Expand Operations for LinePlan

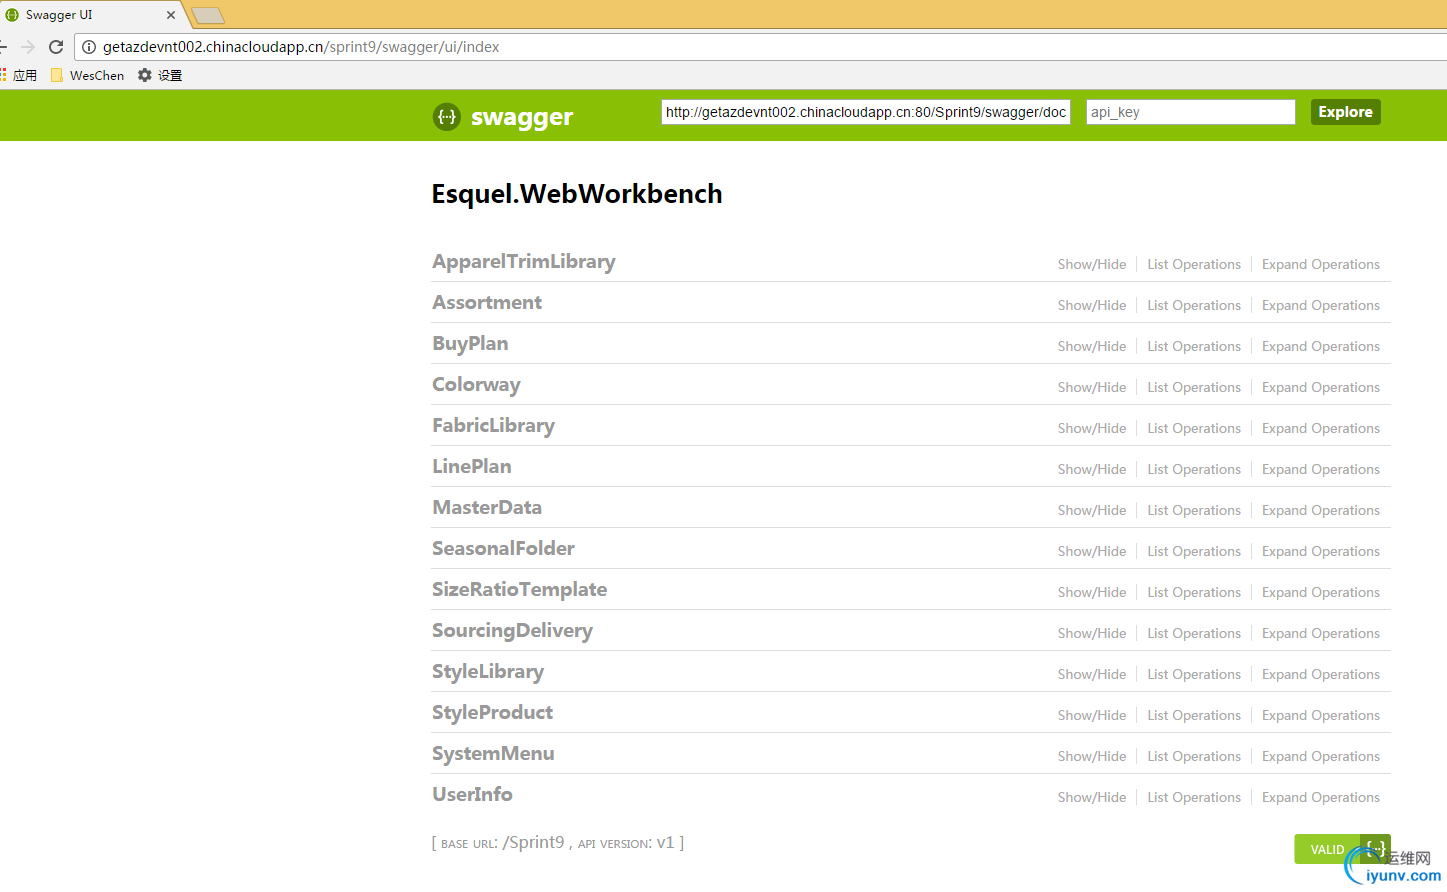coord(1321,469)
